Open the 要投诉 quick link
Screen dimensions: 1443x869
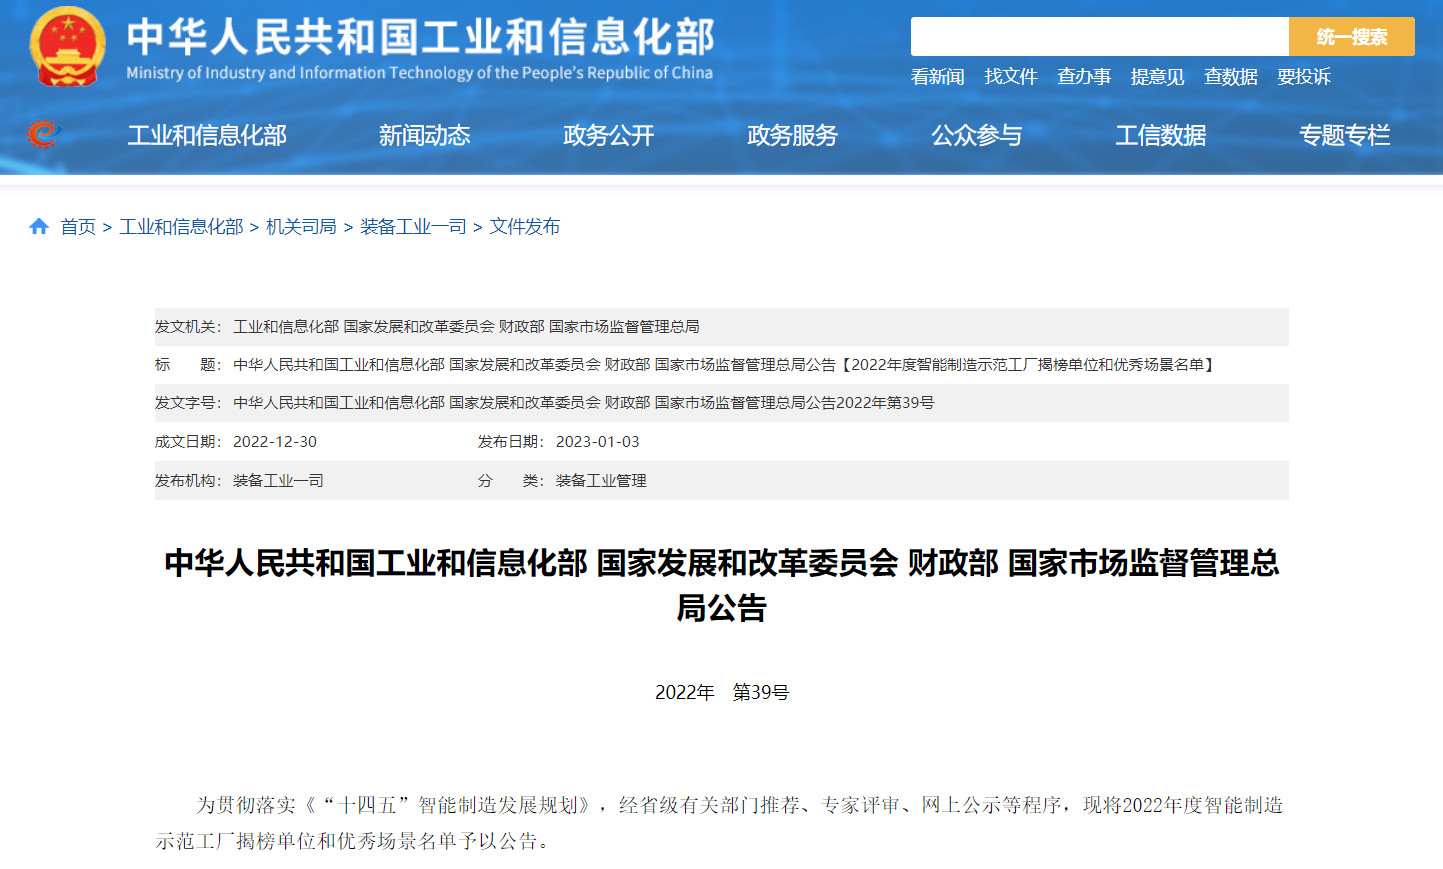(x=1303, y=77)
